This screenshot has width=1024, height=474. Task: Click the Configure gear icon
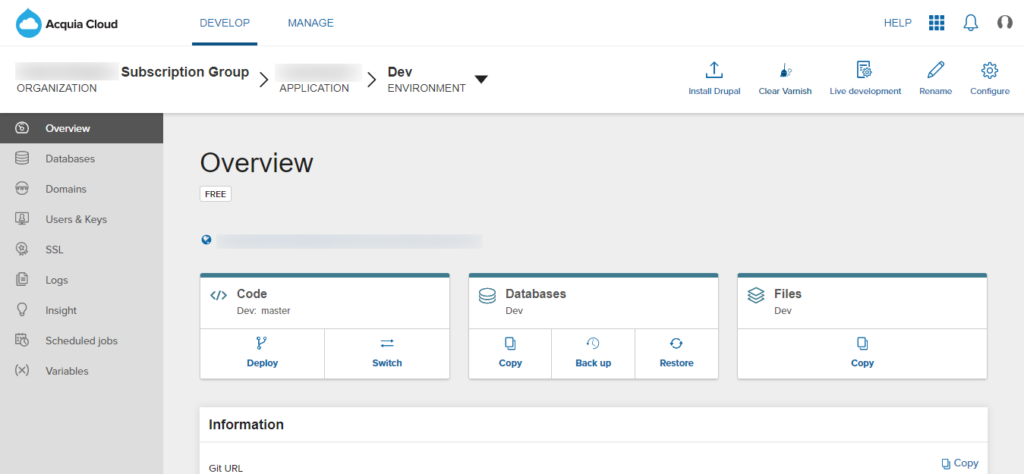click(x=989, y=70)
